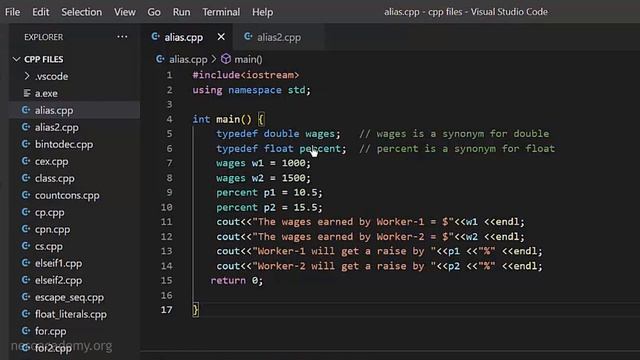Switch to the alias.cpp editor tab
Image resolution: width=640 pixels, height=360 pixels.
[184, 37]
